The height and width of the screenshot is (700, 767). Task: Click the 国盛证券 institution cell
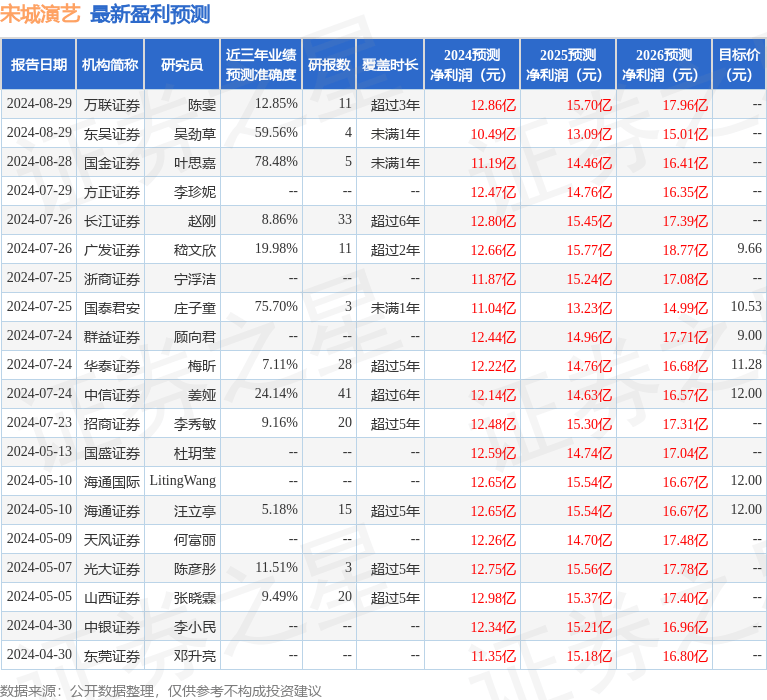tap(112, 452)
